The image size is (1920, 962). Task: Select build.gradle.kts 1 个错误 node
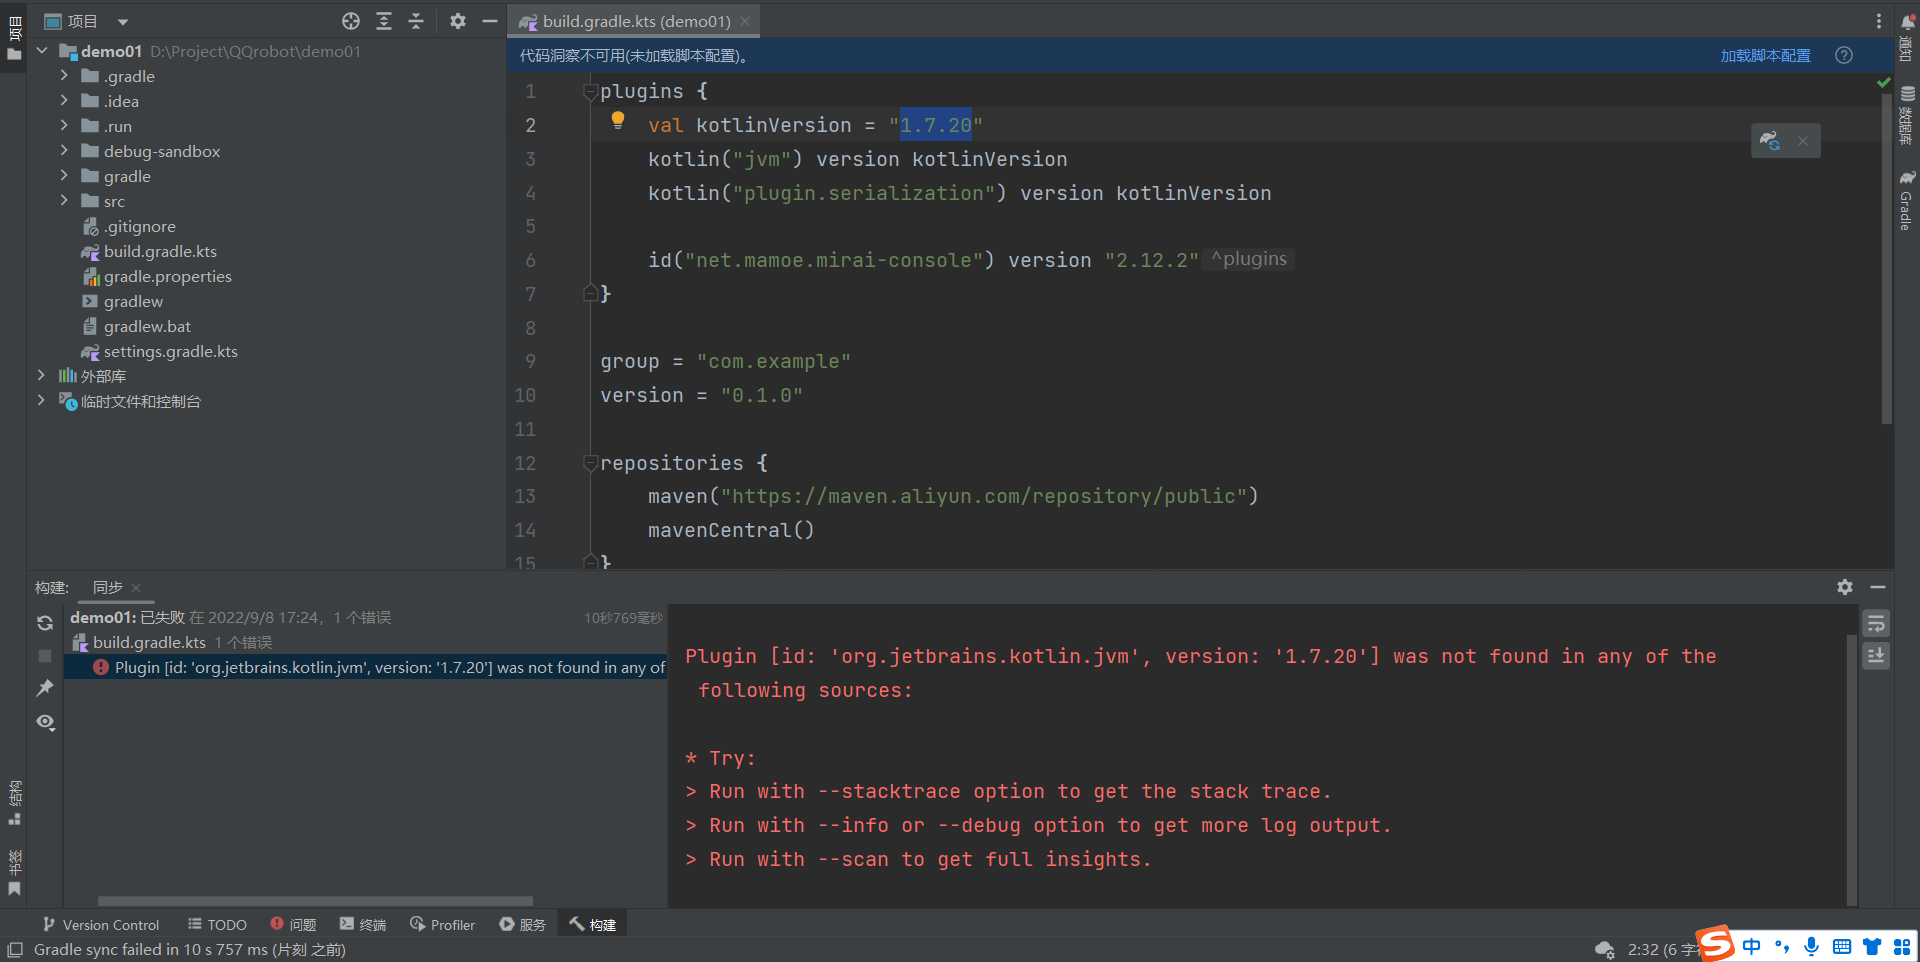click(366, 643)
